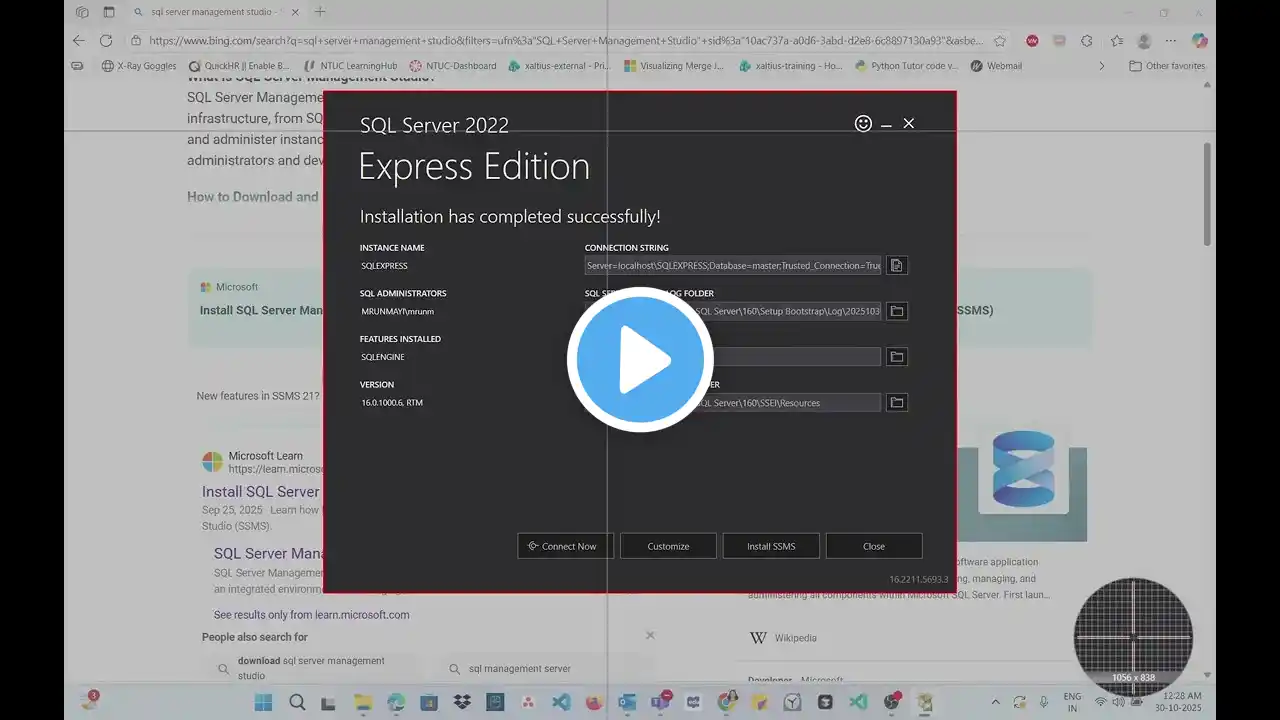Open the Copilot icon in Edge
This screenshot has width=1280, height=720.
[x=1200, y=41]
